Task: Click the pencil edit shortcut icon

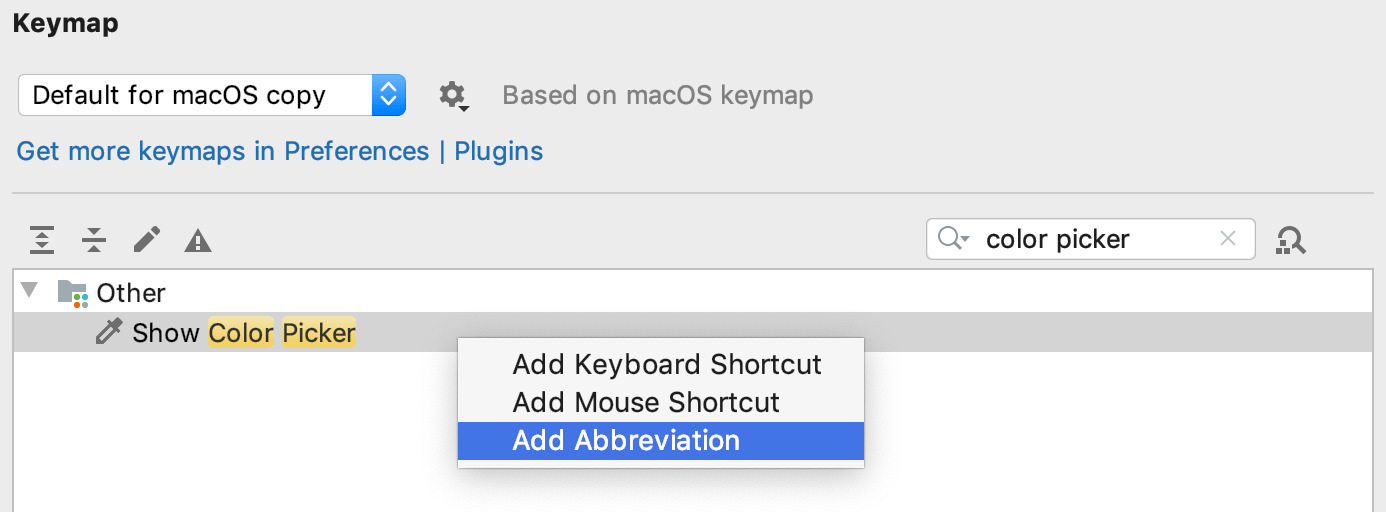Action: coord(147,240)
